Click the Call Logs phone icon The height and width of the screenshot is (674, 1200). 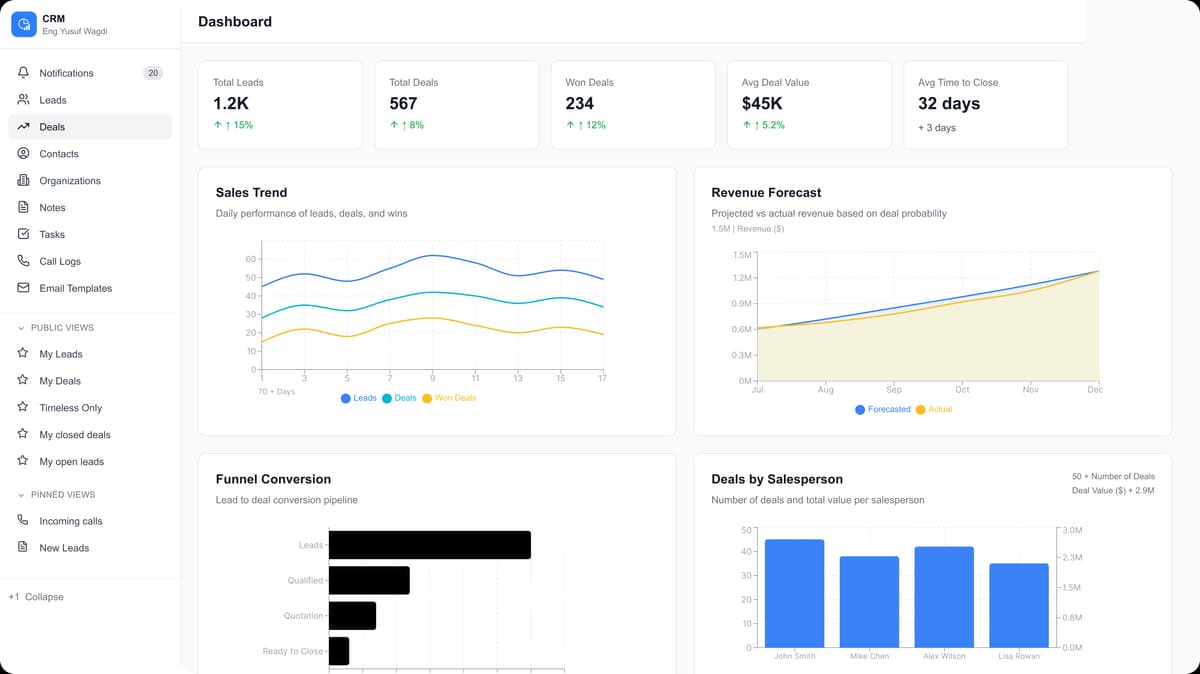pyautogui.click(x=23, y=261)
